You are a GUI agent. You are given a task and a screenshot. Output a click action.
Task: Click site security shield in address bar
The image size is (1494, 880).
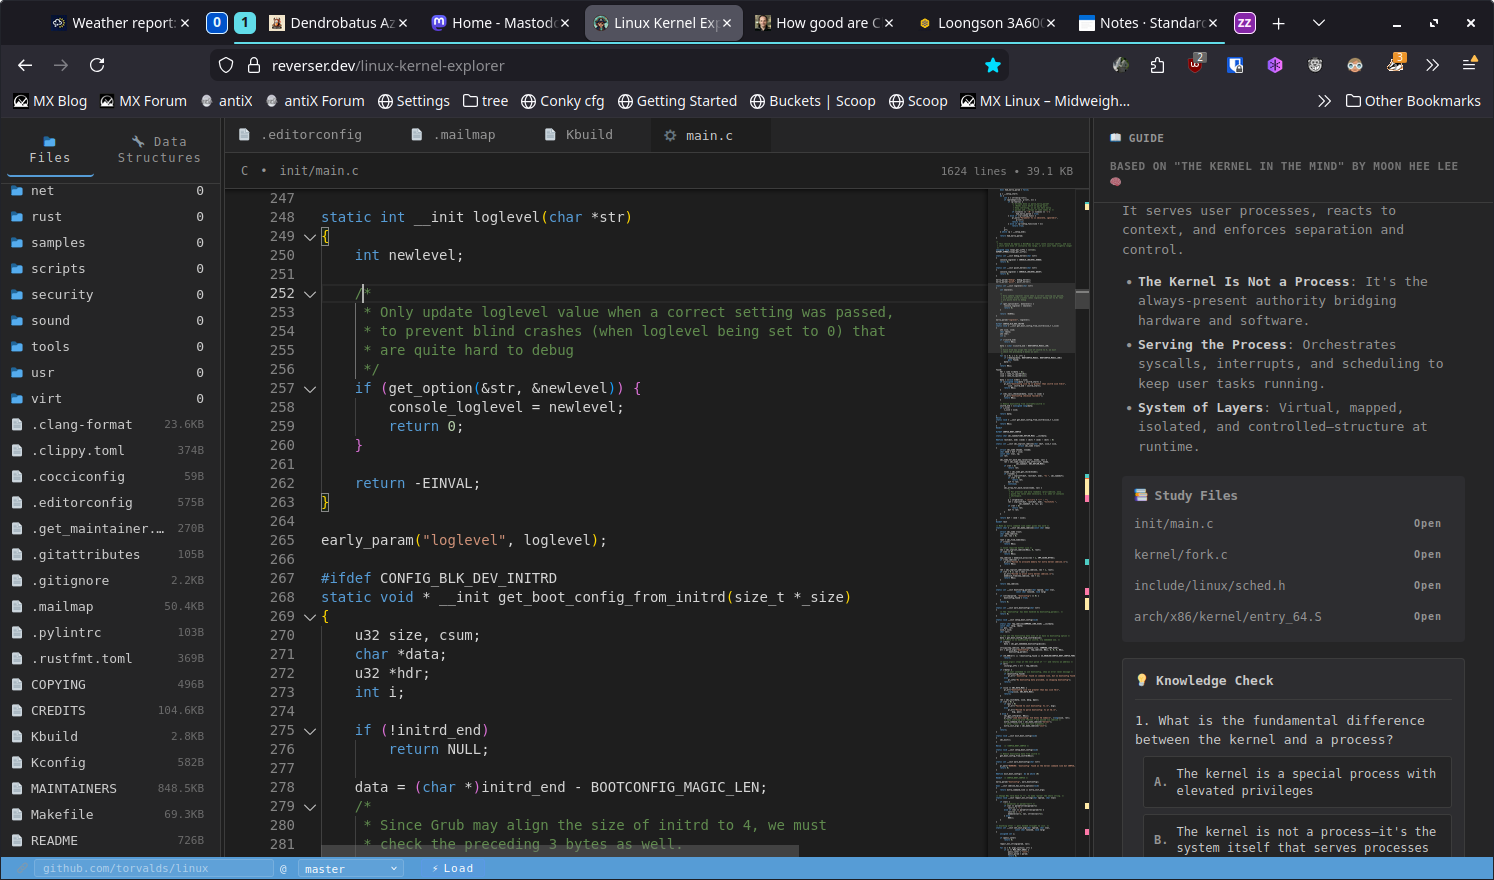tap(226, 65)
